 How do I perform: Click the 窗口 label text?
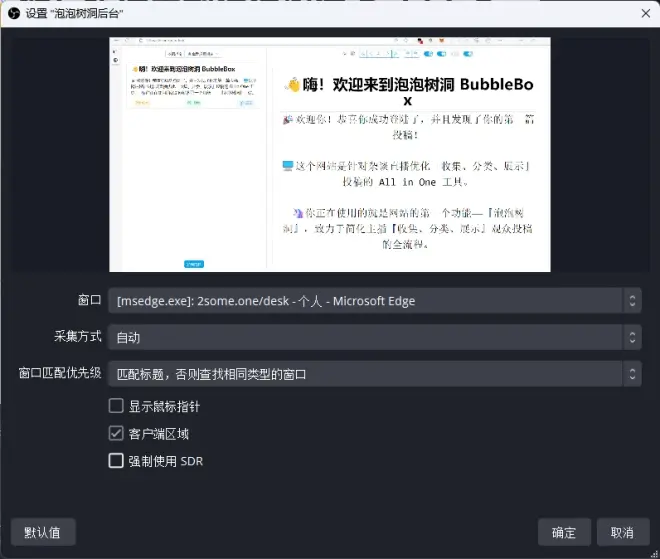click(x=90, y=300)
